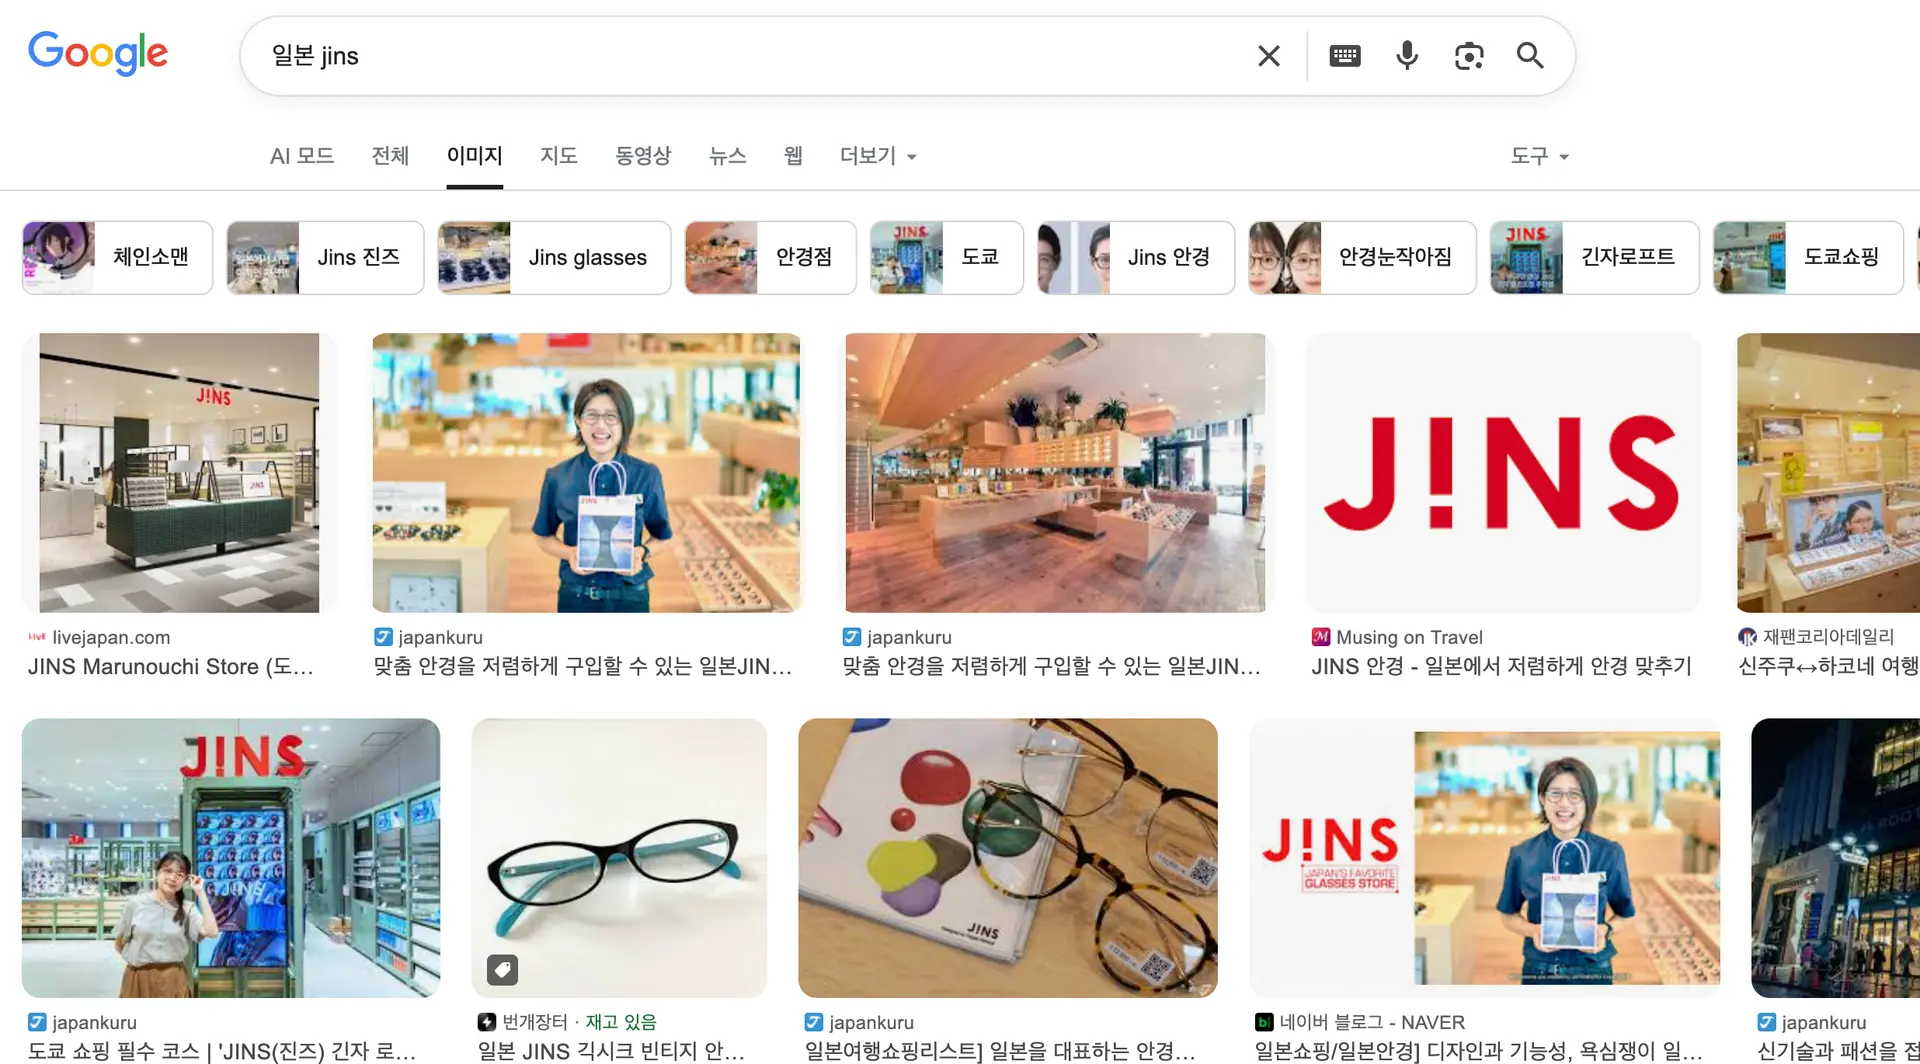
Task: Apply the 도쿄쇼핑 filter chip
Action: click(x=1808, y=258)
